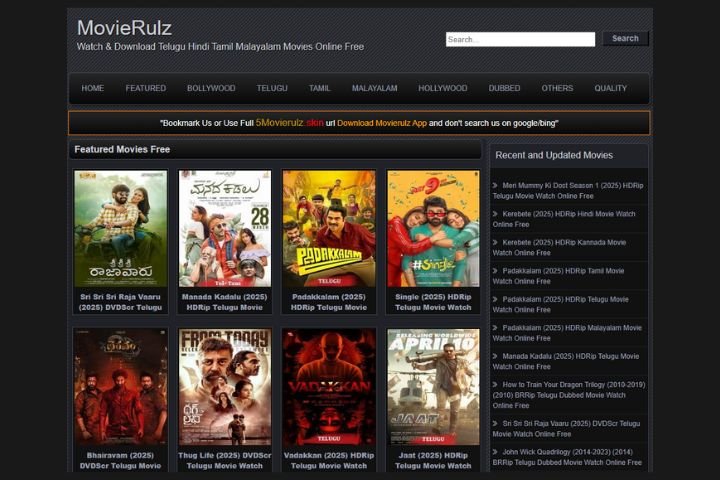Click the Search button
720x480 pixels.
pyautogui.click(x=625, y=39)
